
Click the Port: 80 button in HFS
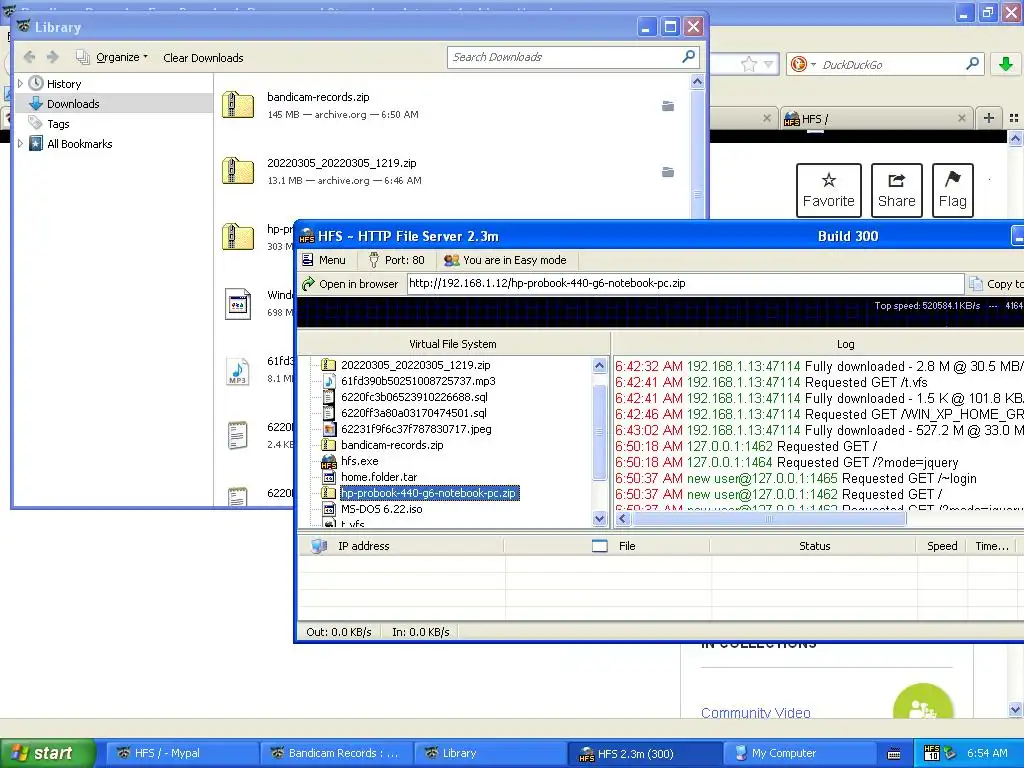pos(396,260)
